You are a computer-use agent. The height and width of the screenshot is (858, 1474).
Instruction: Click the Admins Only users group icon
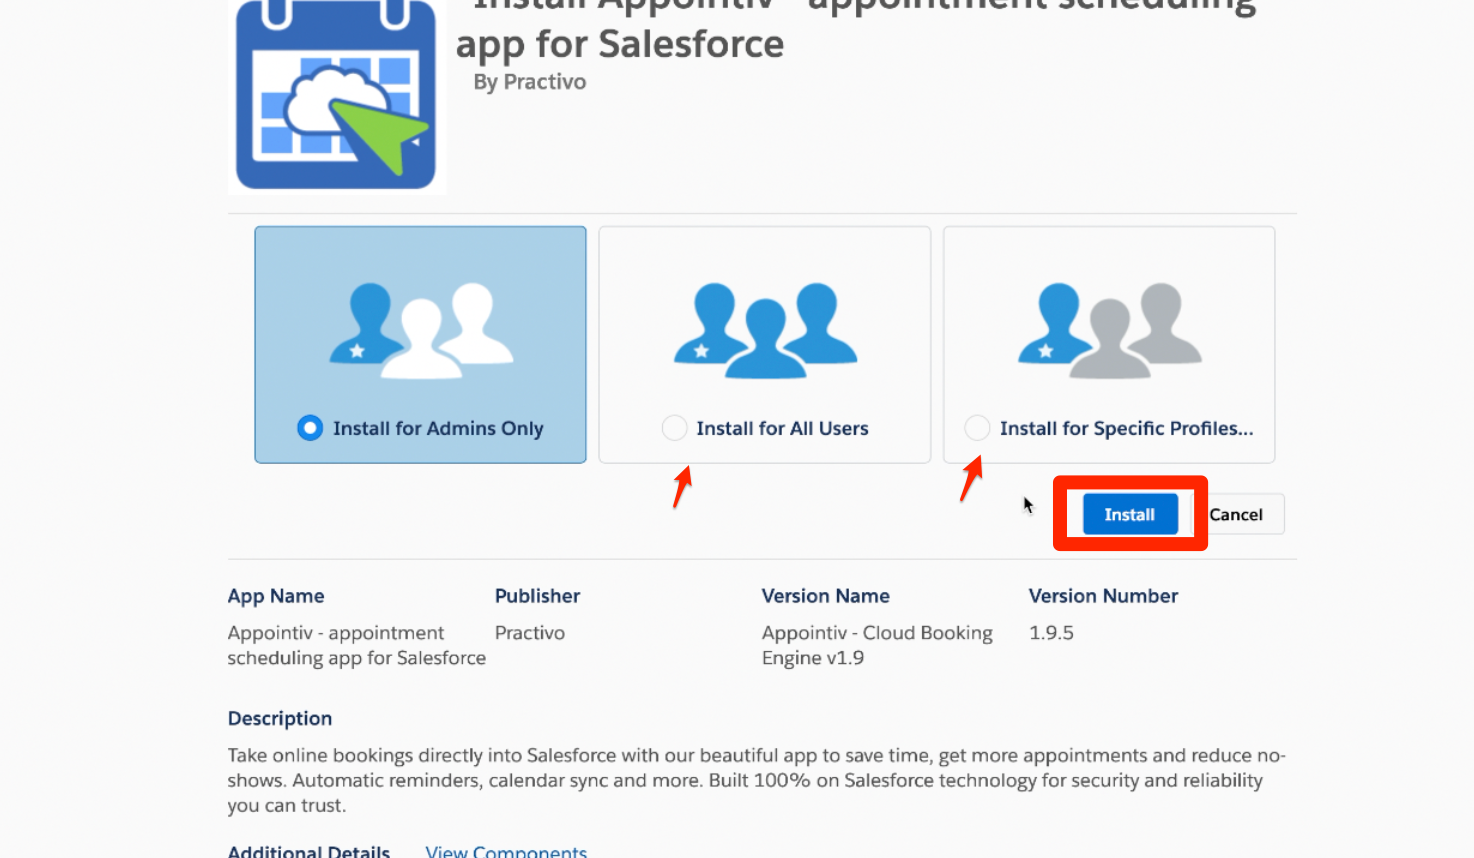pyautogui.click(x=421, y=330)
